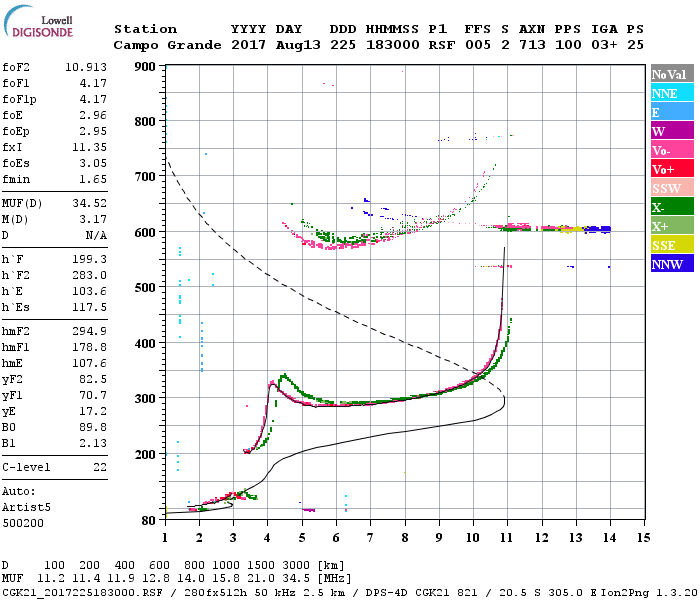Image resolution: width=700 pixels, height=600 pixels.
Task: Select the hmF2 parameter row
Action: click(54, 331)
